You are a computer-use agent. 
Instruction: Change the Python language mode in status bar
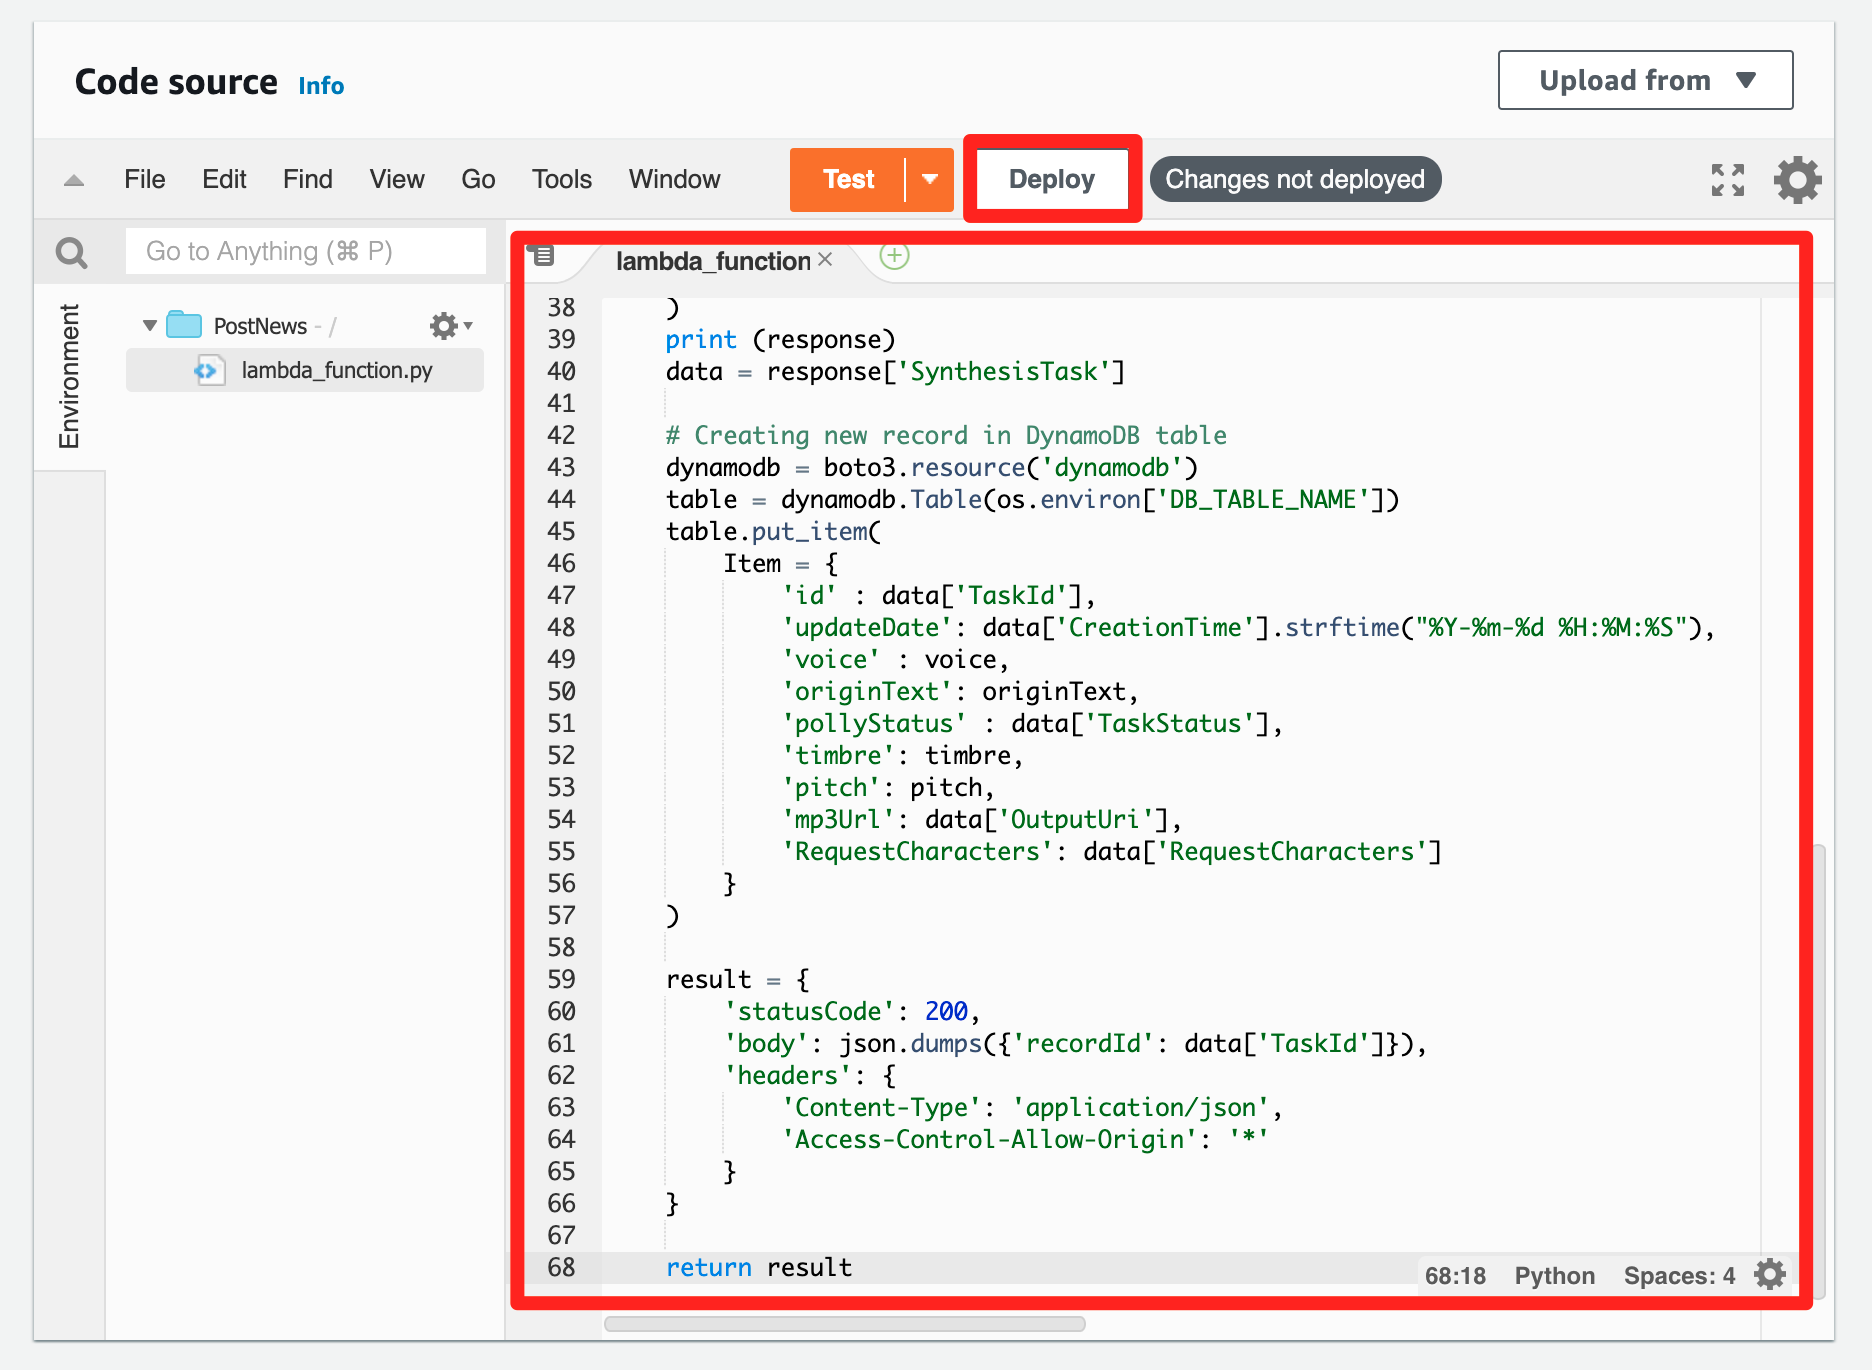pos(1554,1275)
